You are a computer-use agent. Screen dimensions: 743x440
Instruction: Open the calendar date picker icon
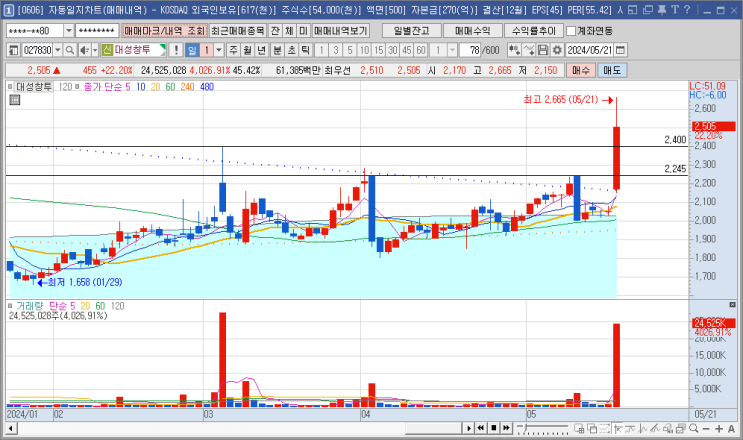[620, 50]
